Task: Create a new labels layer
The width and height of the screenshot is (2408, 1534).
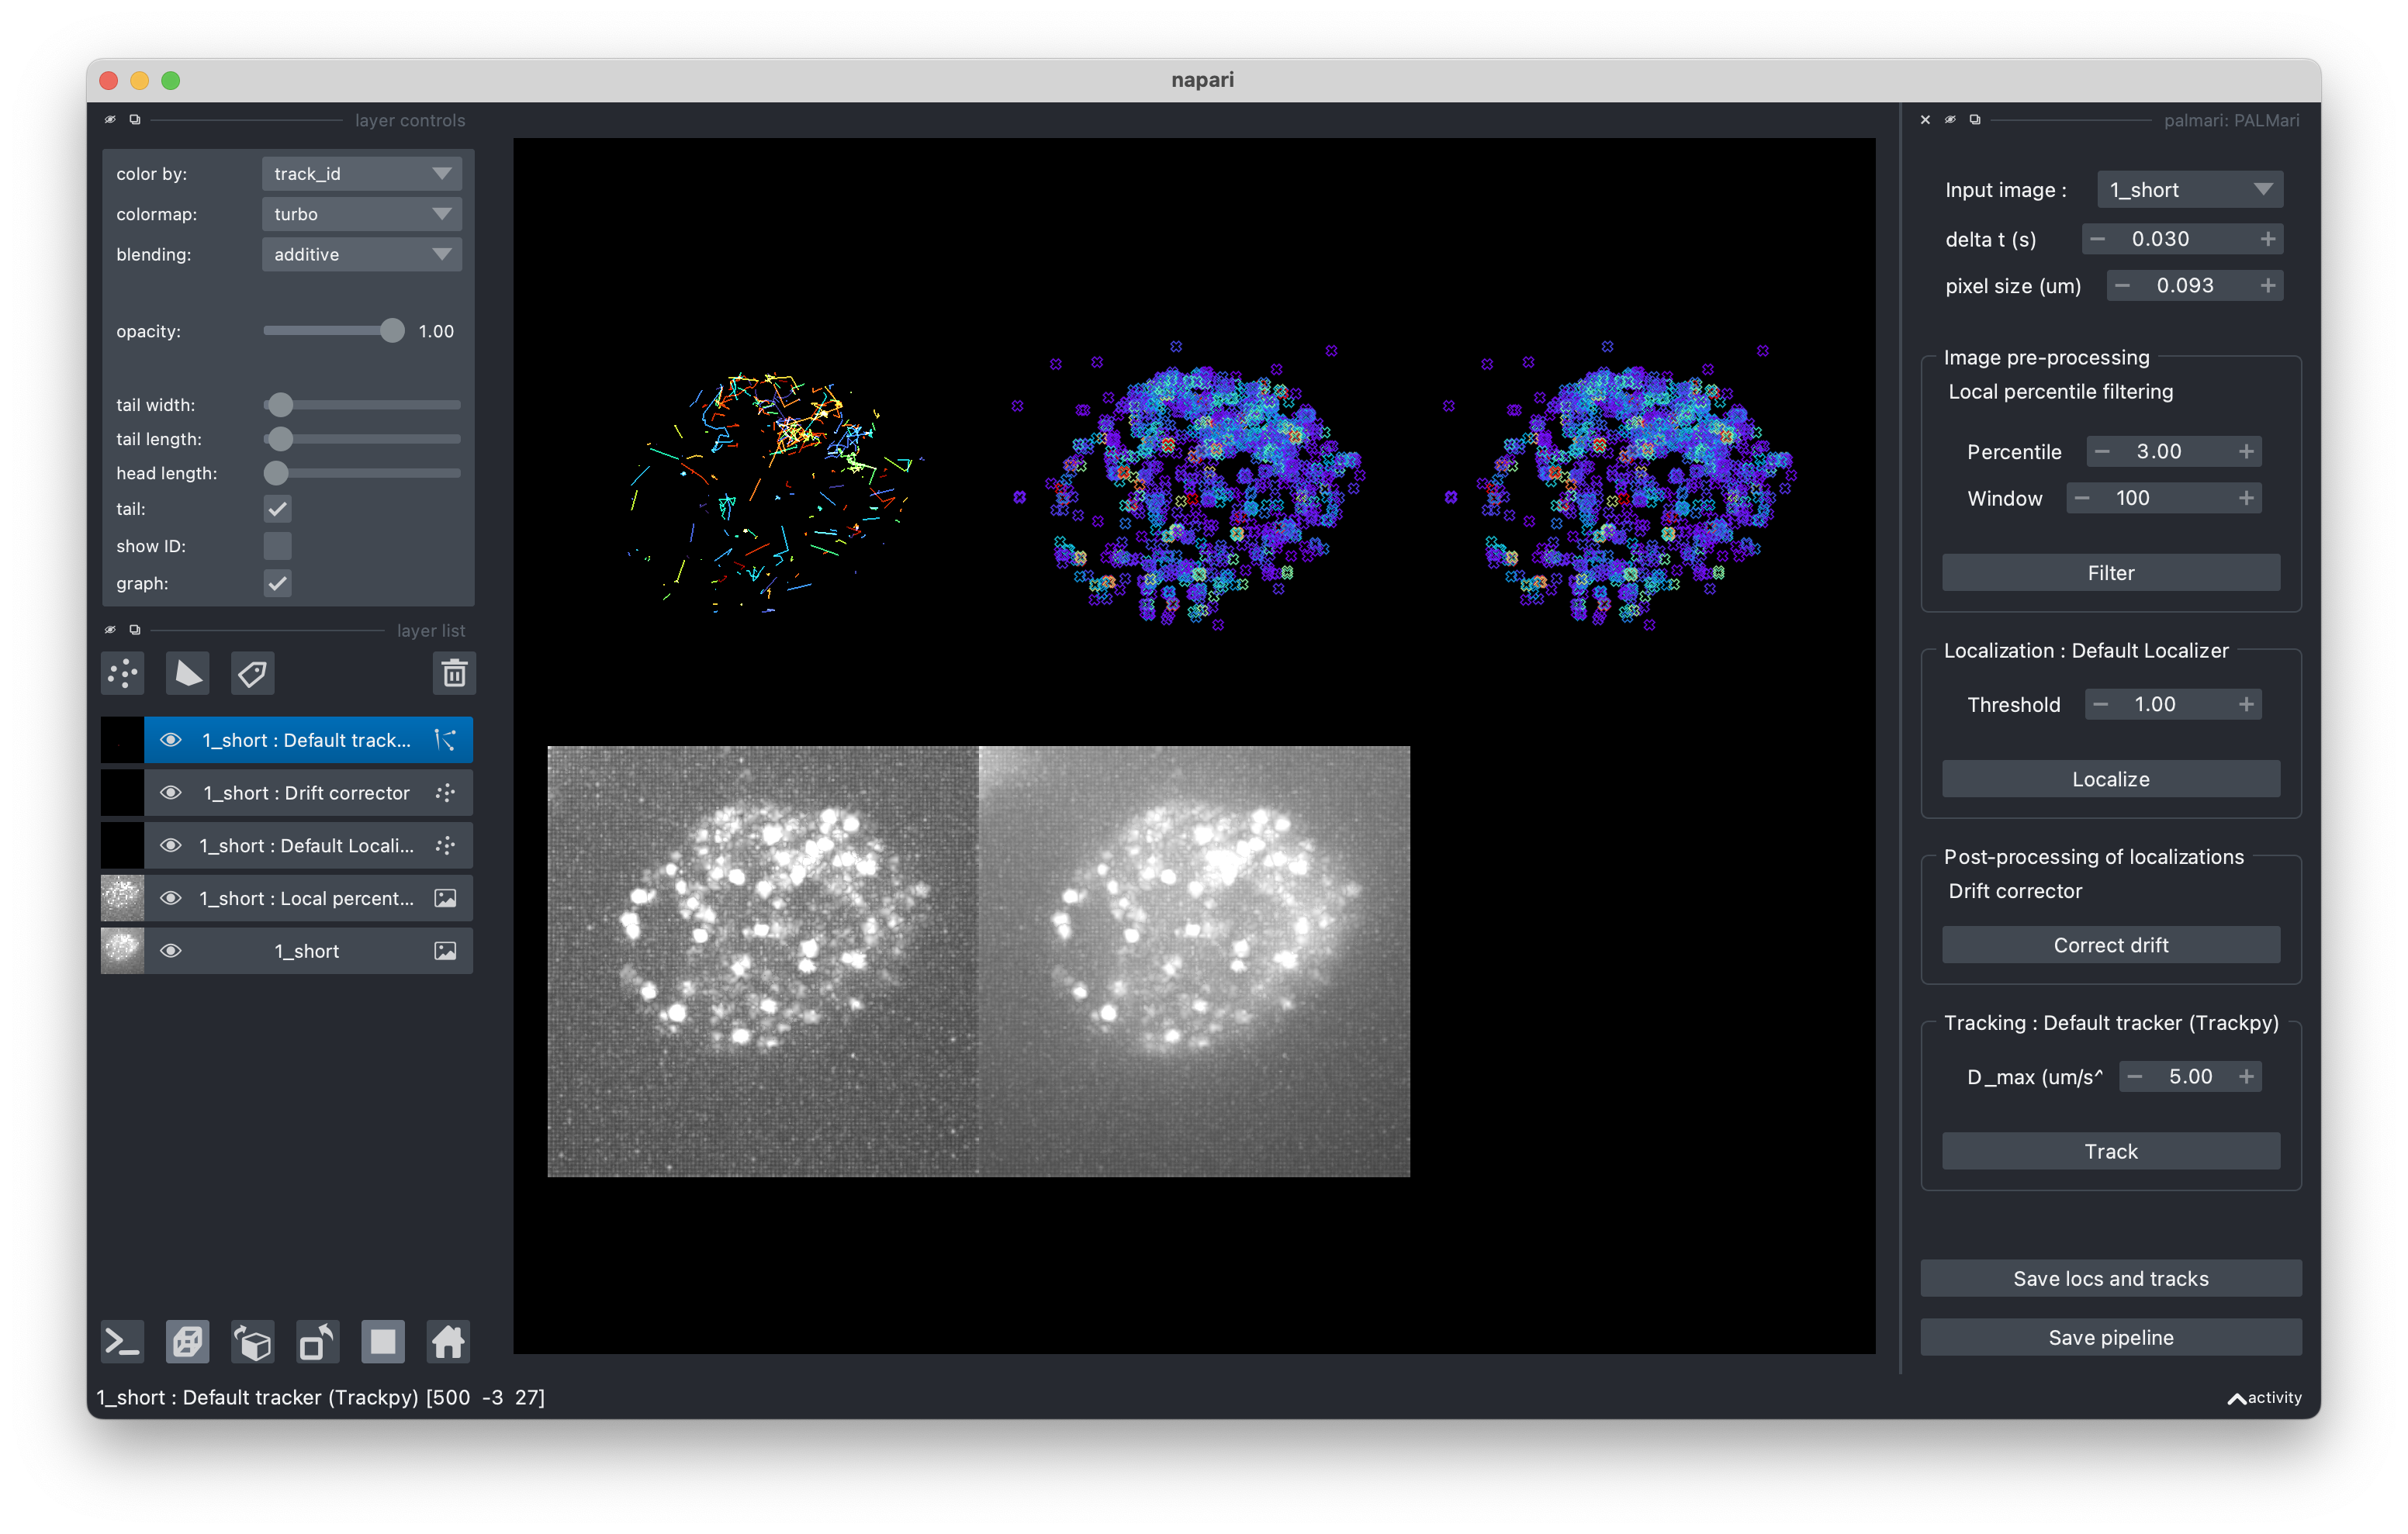Action: (x=252, y=673)
